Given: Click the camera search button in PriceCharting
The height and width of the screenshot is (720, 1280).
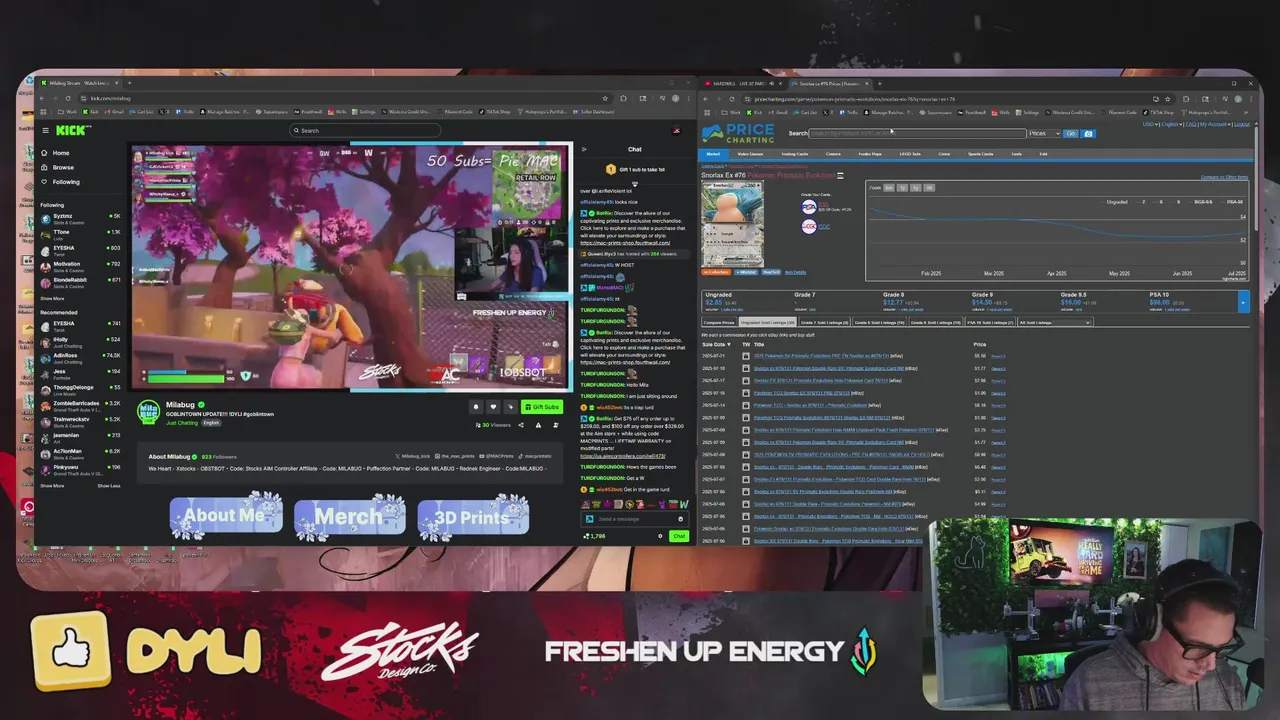Looking at the screenshot, I should point(1088,134).
